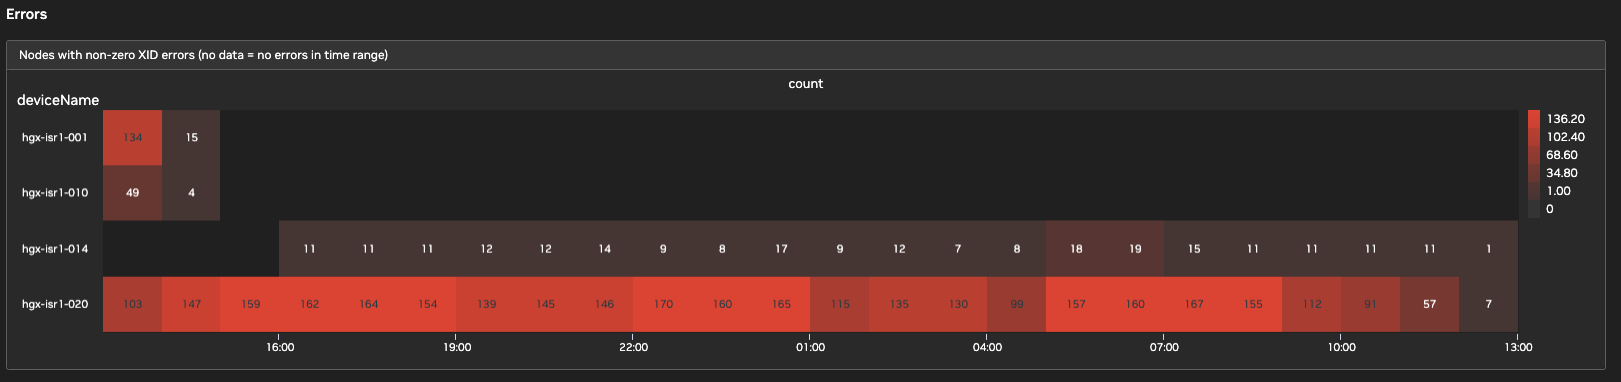Click the 4 cell for hgx-isr1-010
1621x382 pixels.
click(191, 193)
